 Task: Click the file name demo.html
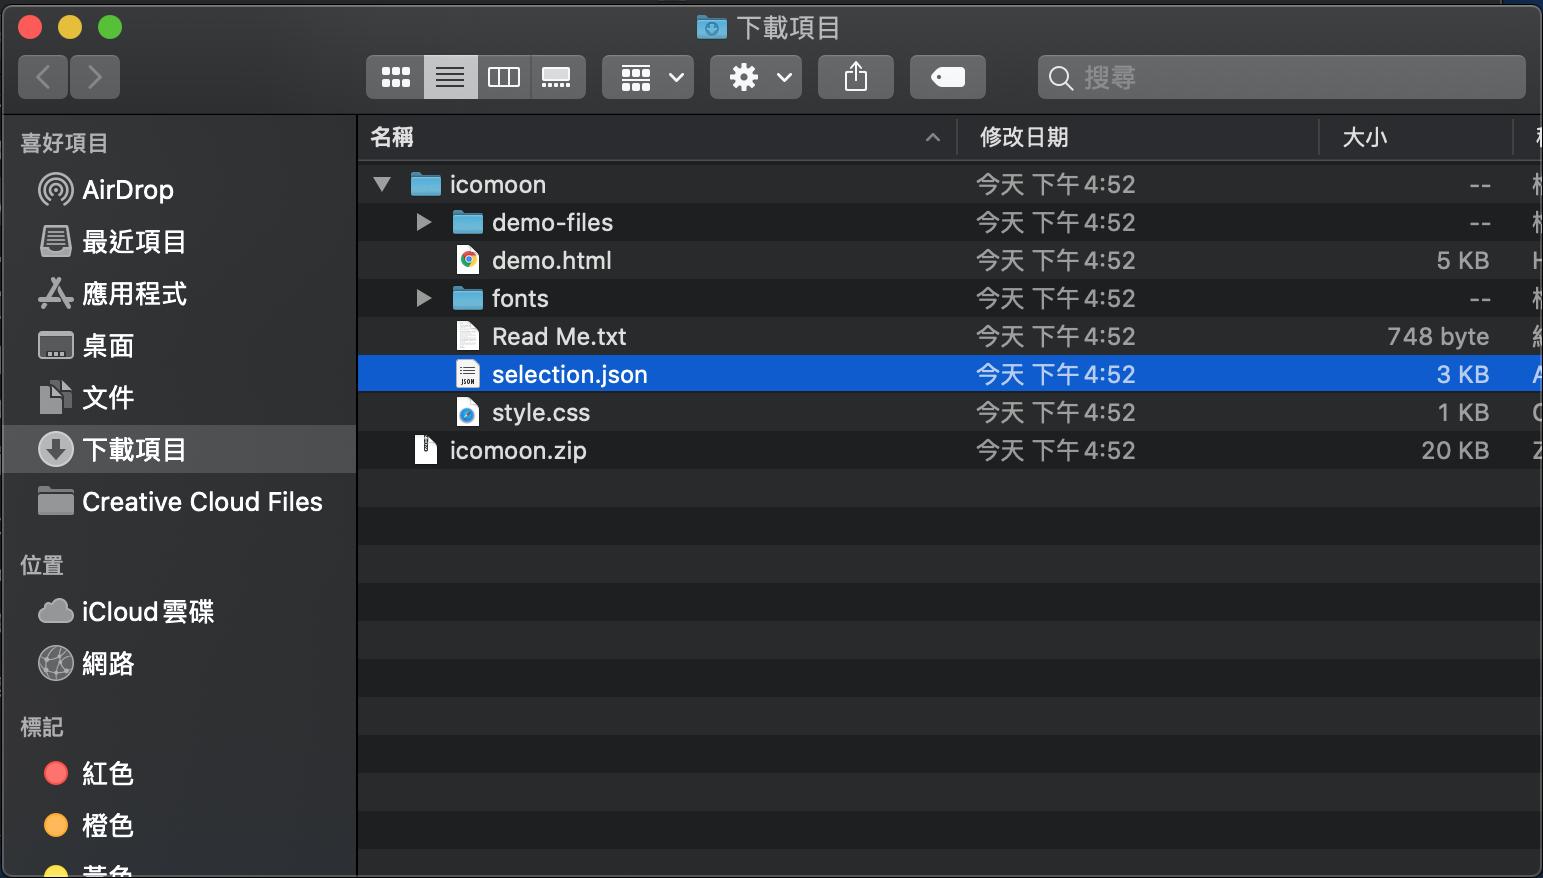pyautogui.click(x=552, y=261)
